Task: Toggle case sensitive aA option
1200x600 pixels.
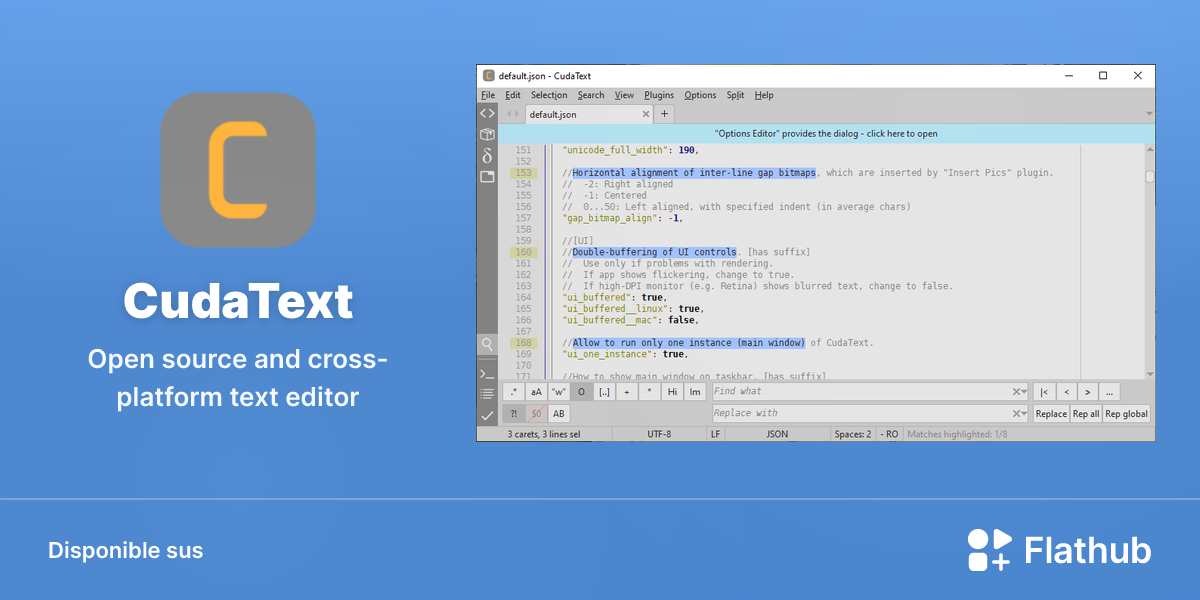Action: (537, 392)
